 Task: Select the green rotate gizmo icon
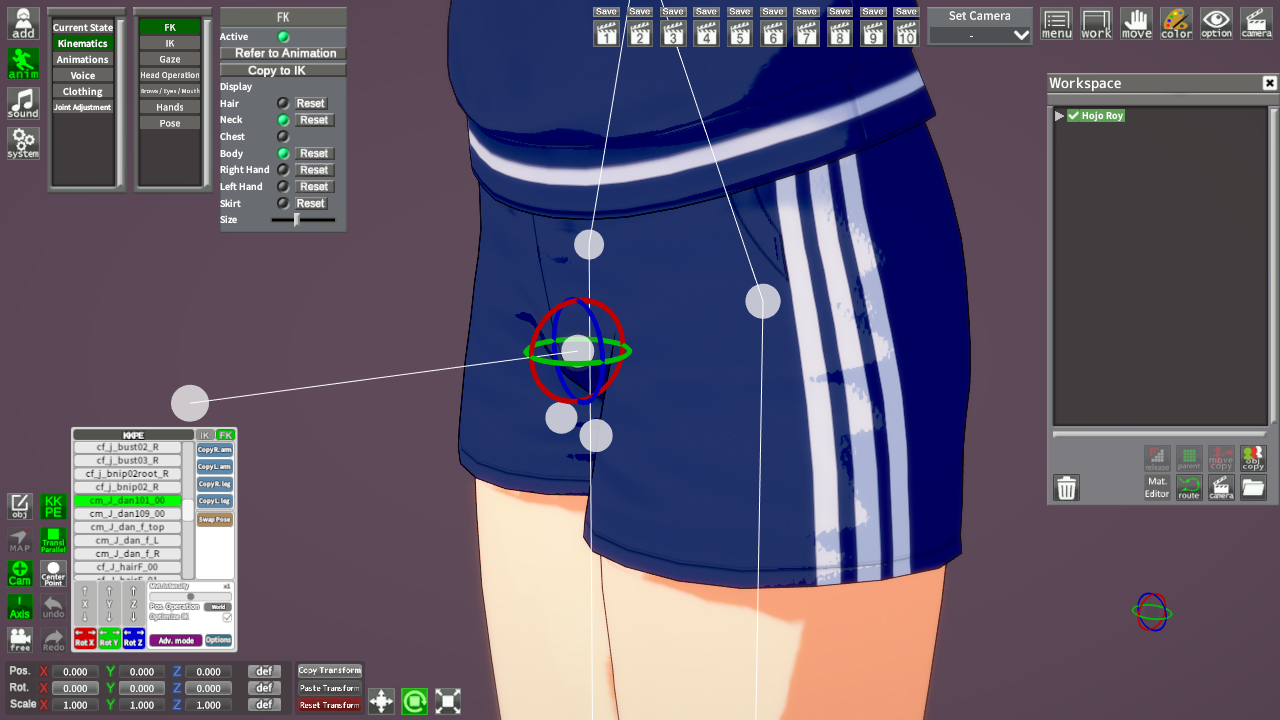pyautogui.click(x=415, y=701)
